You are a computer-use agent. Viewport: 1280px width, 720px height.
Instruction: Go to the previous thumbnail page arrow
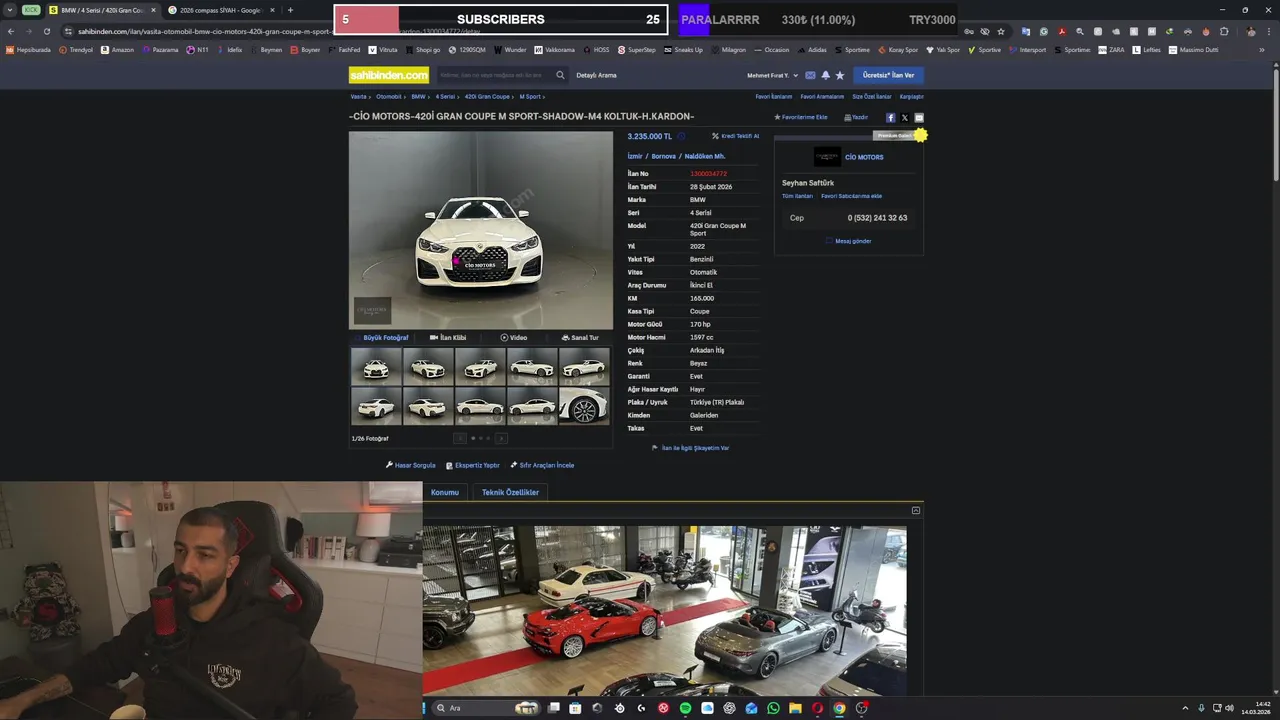460,438
